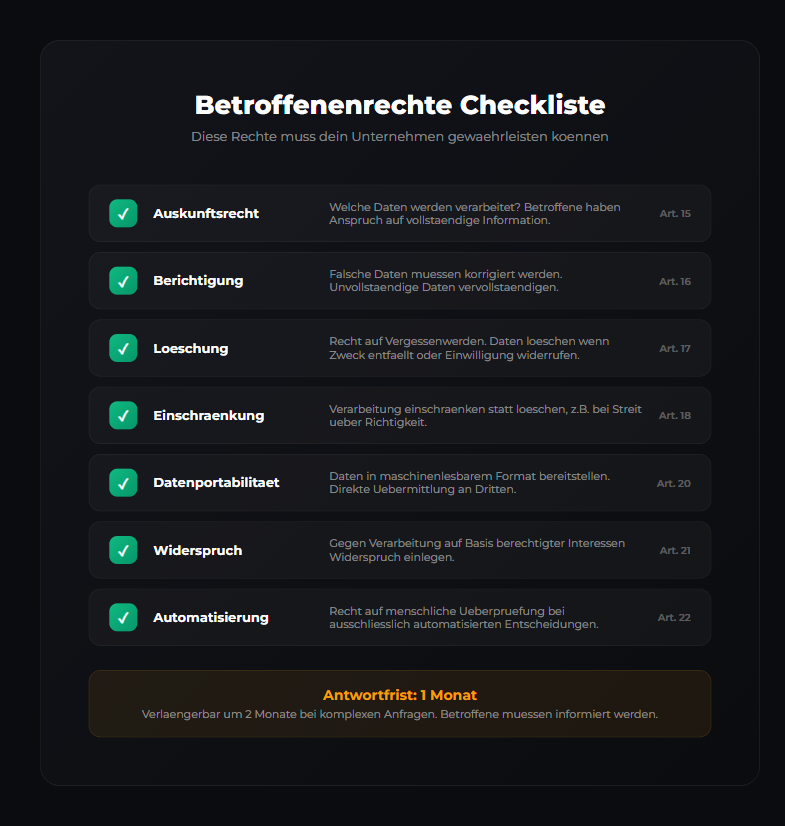
Task: Click the Loeschung description text
Action: [469, 348]
